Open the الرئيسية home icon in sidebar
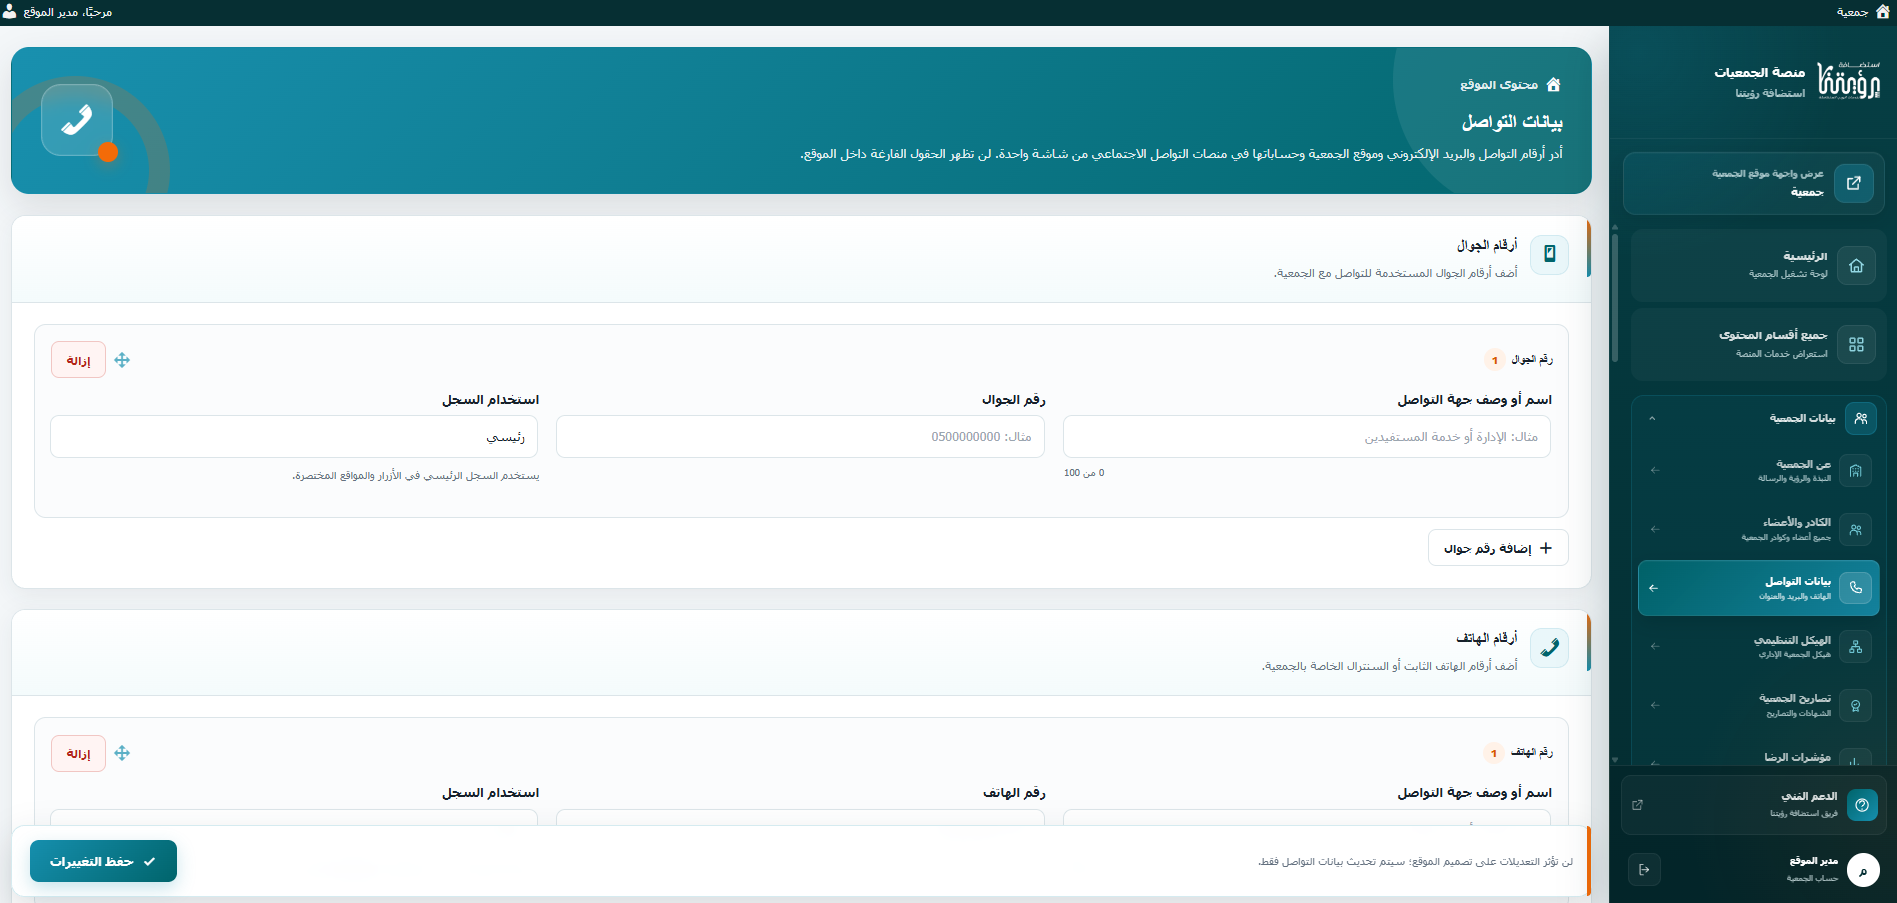 pyautogui.click(x=1856, y=266)
